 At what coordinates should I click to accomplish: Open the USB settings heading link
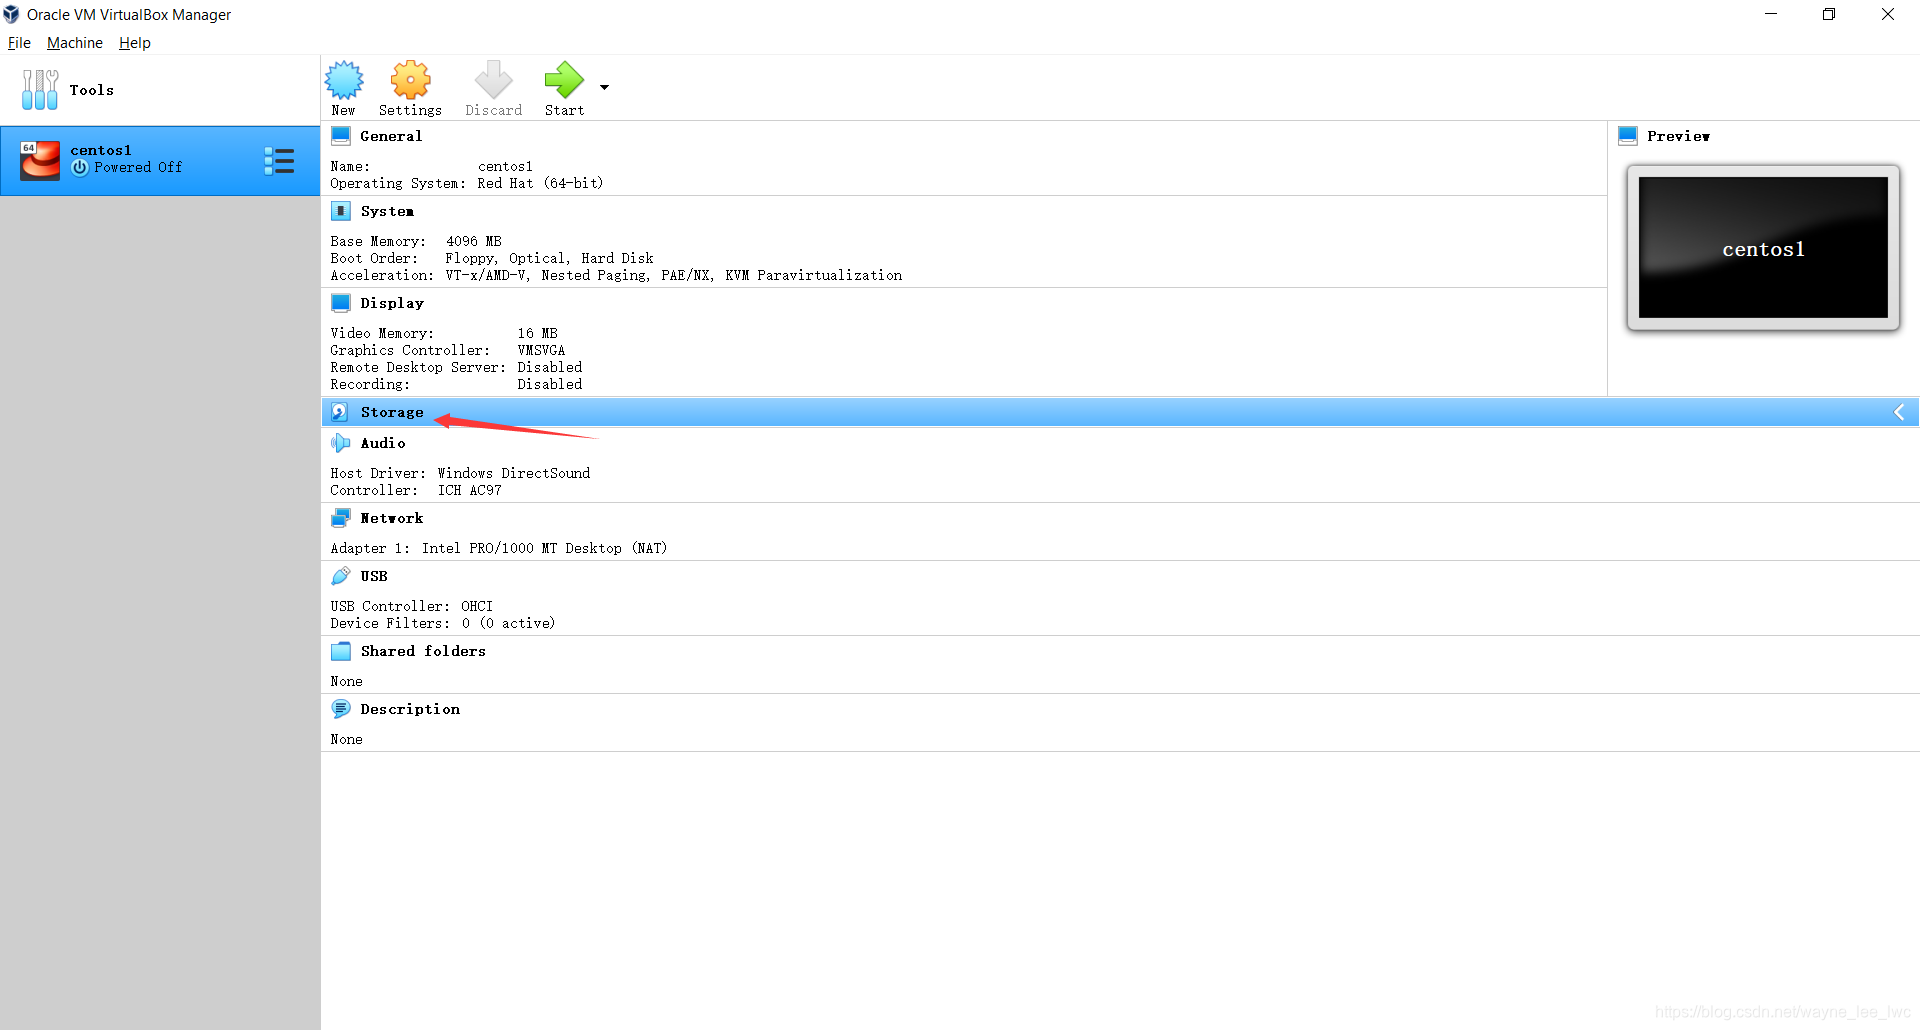pos(374,576)
